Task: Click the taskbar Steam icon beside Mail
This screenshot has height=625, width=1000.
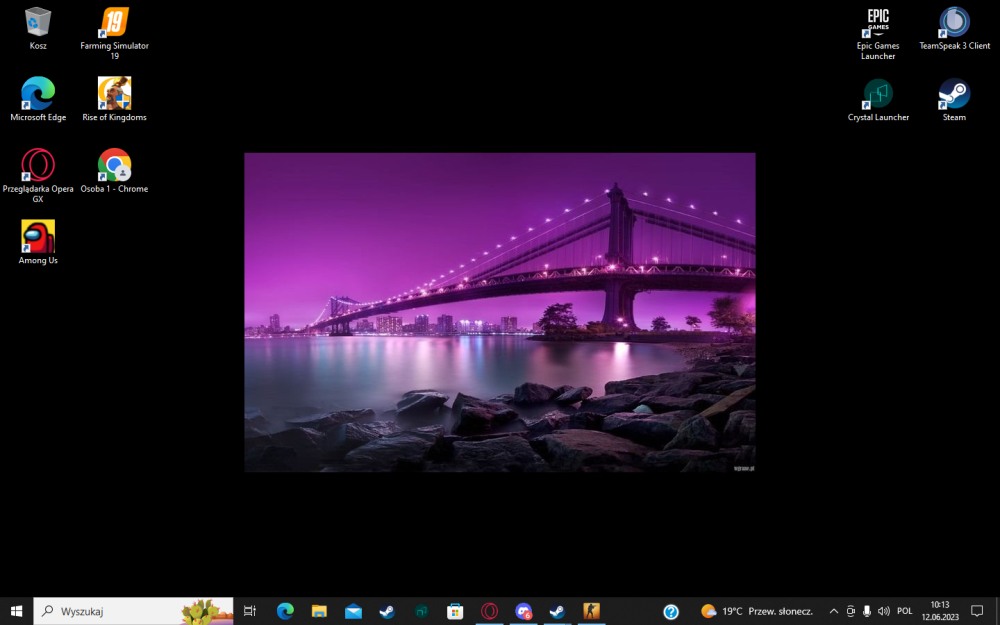Action: [x=386, y=611]
